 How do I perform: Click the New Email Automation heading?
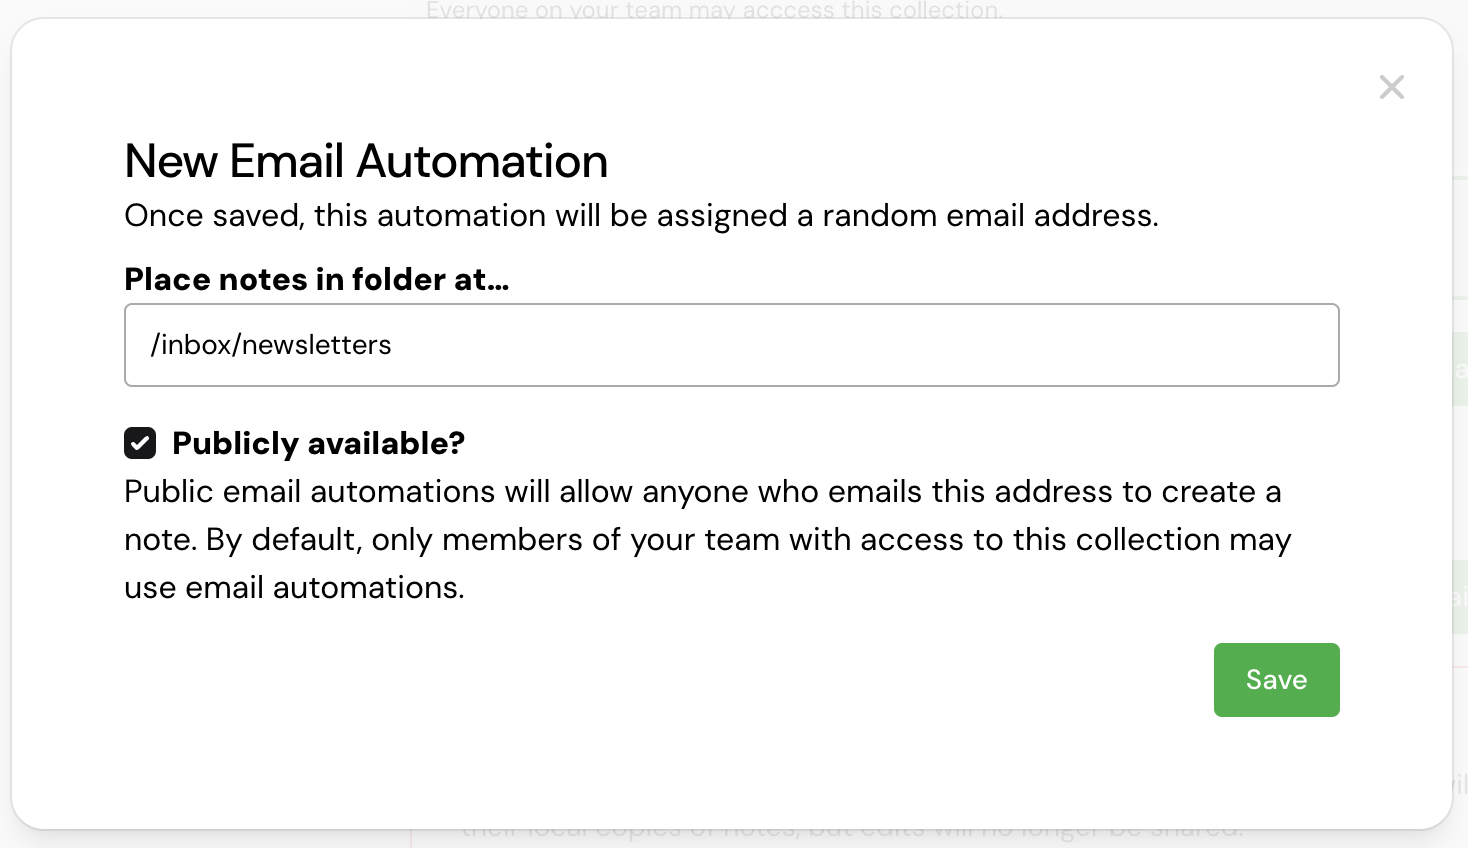point(365,160)
